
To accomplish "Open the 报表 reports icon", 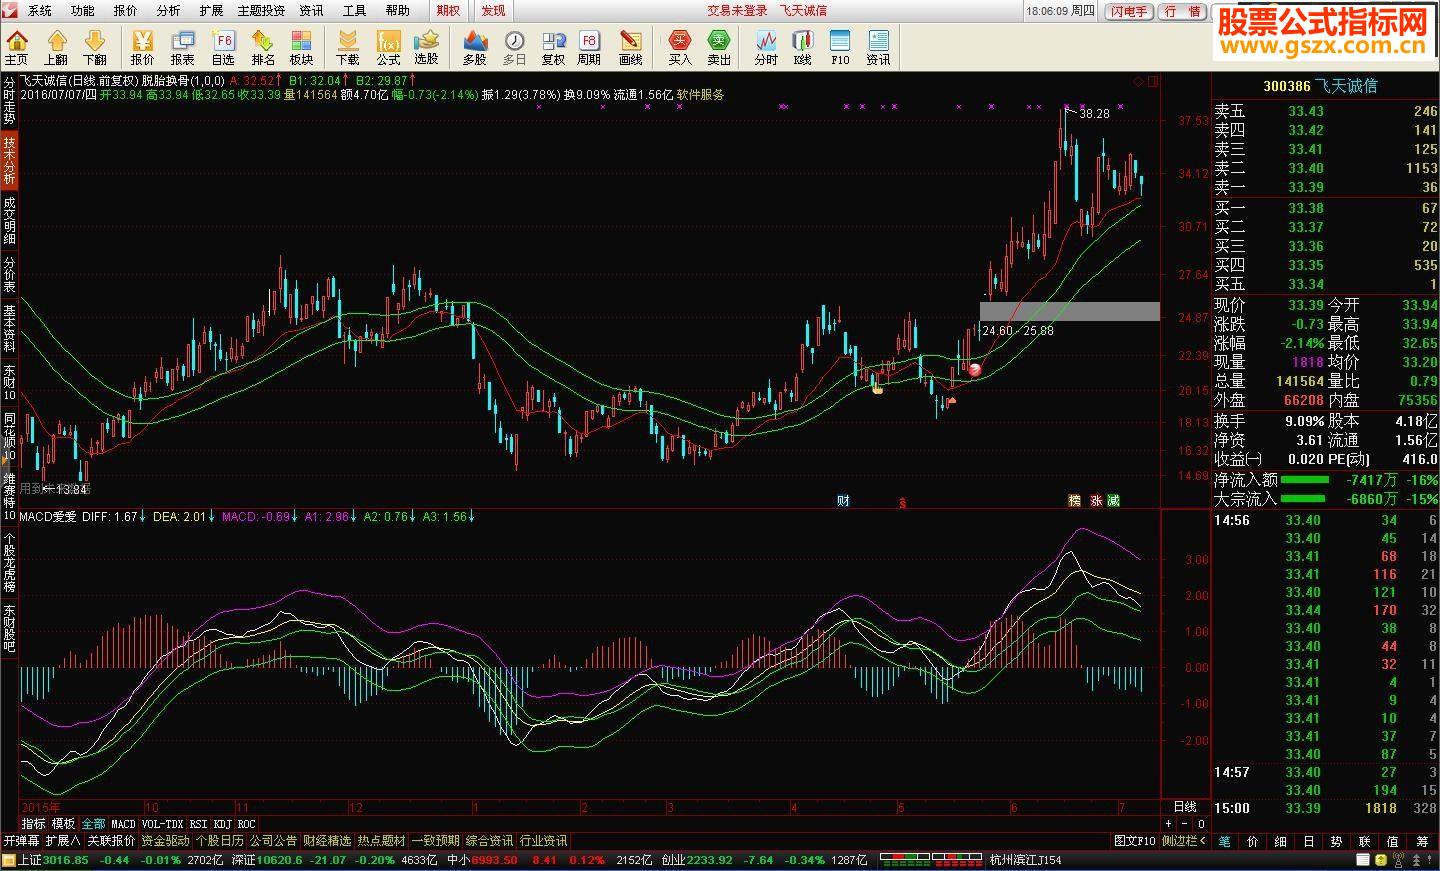I will [x=183, y=47].
